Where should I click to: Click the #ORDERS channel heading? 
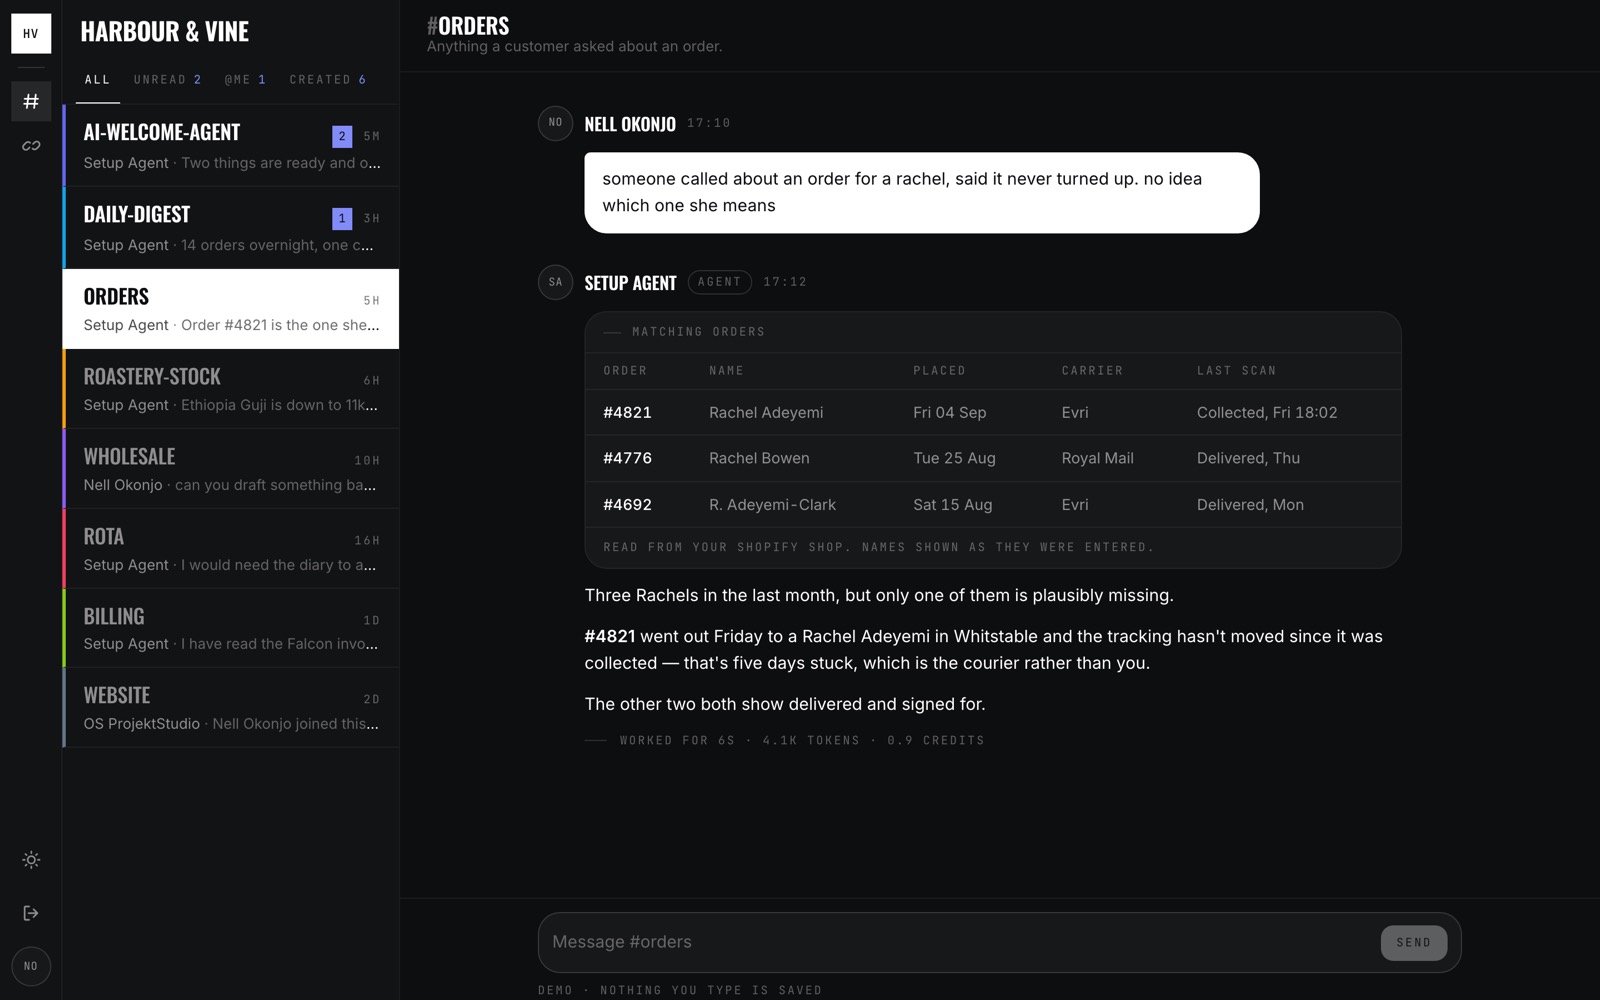[x=468, y=26]
